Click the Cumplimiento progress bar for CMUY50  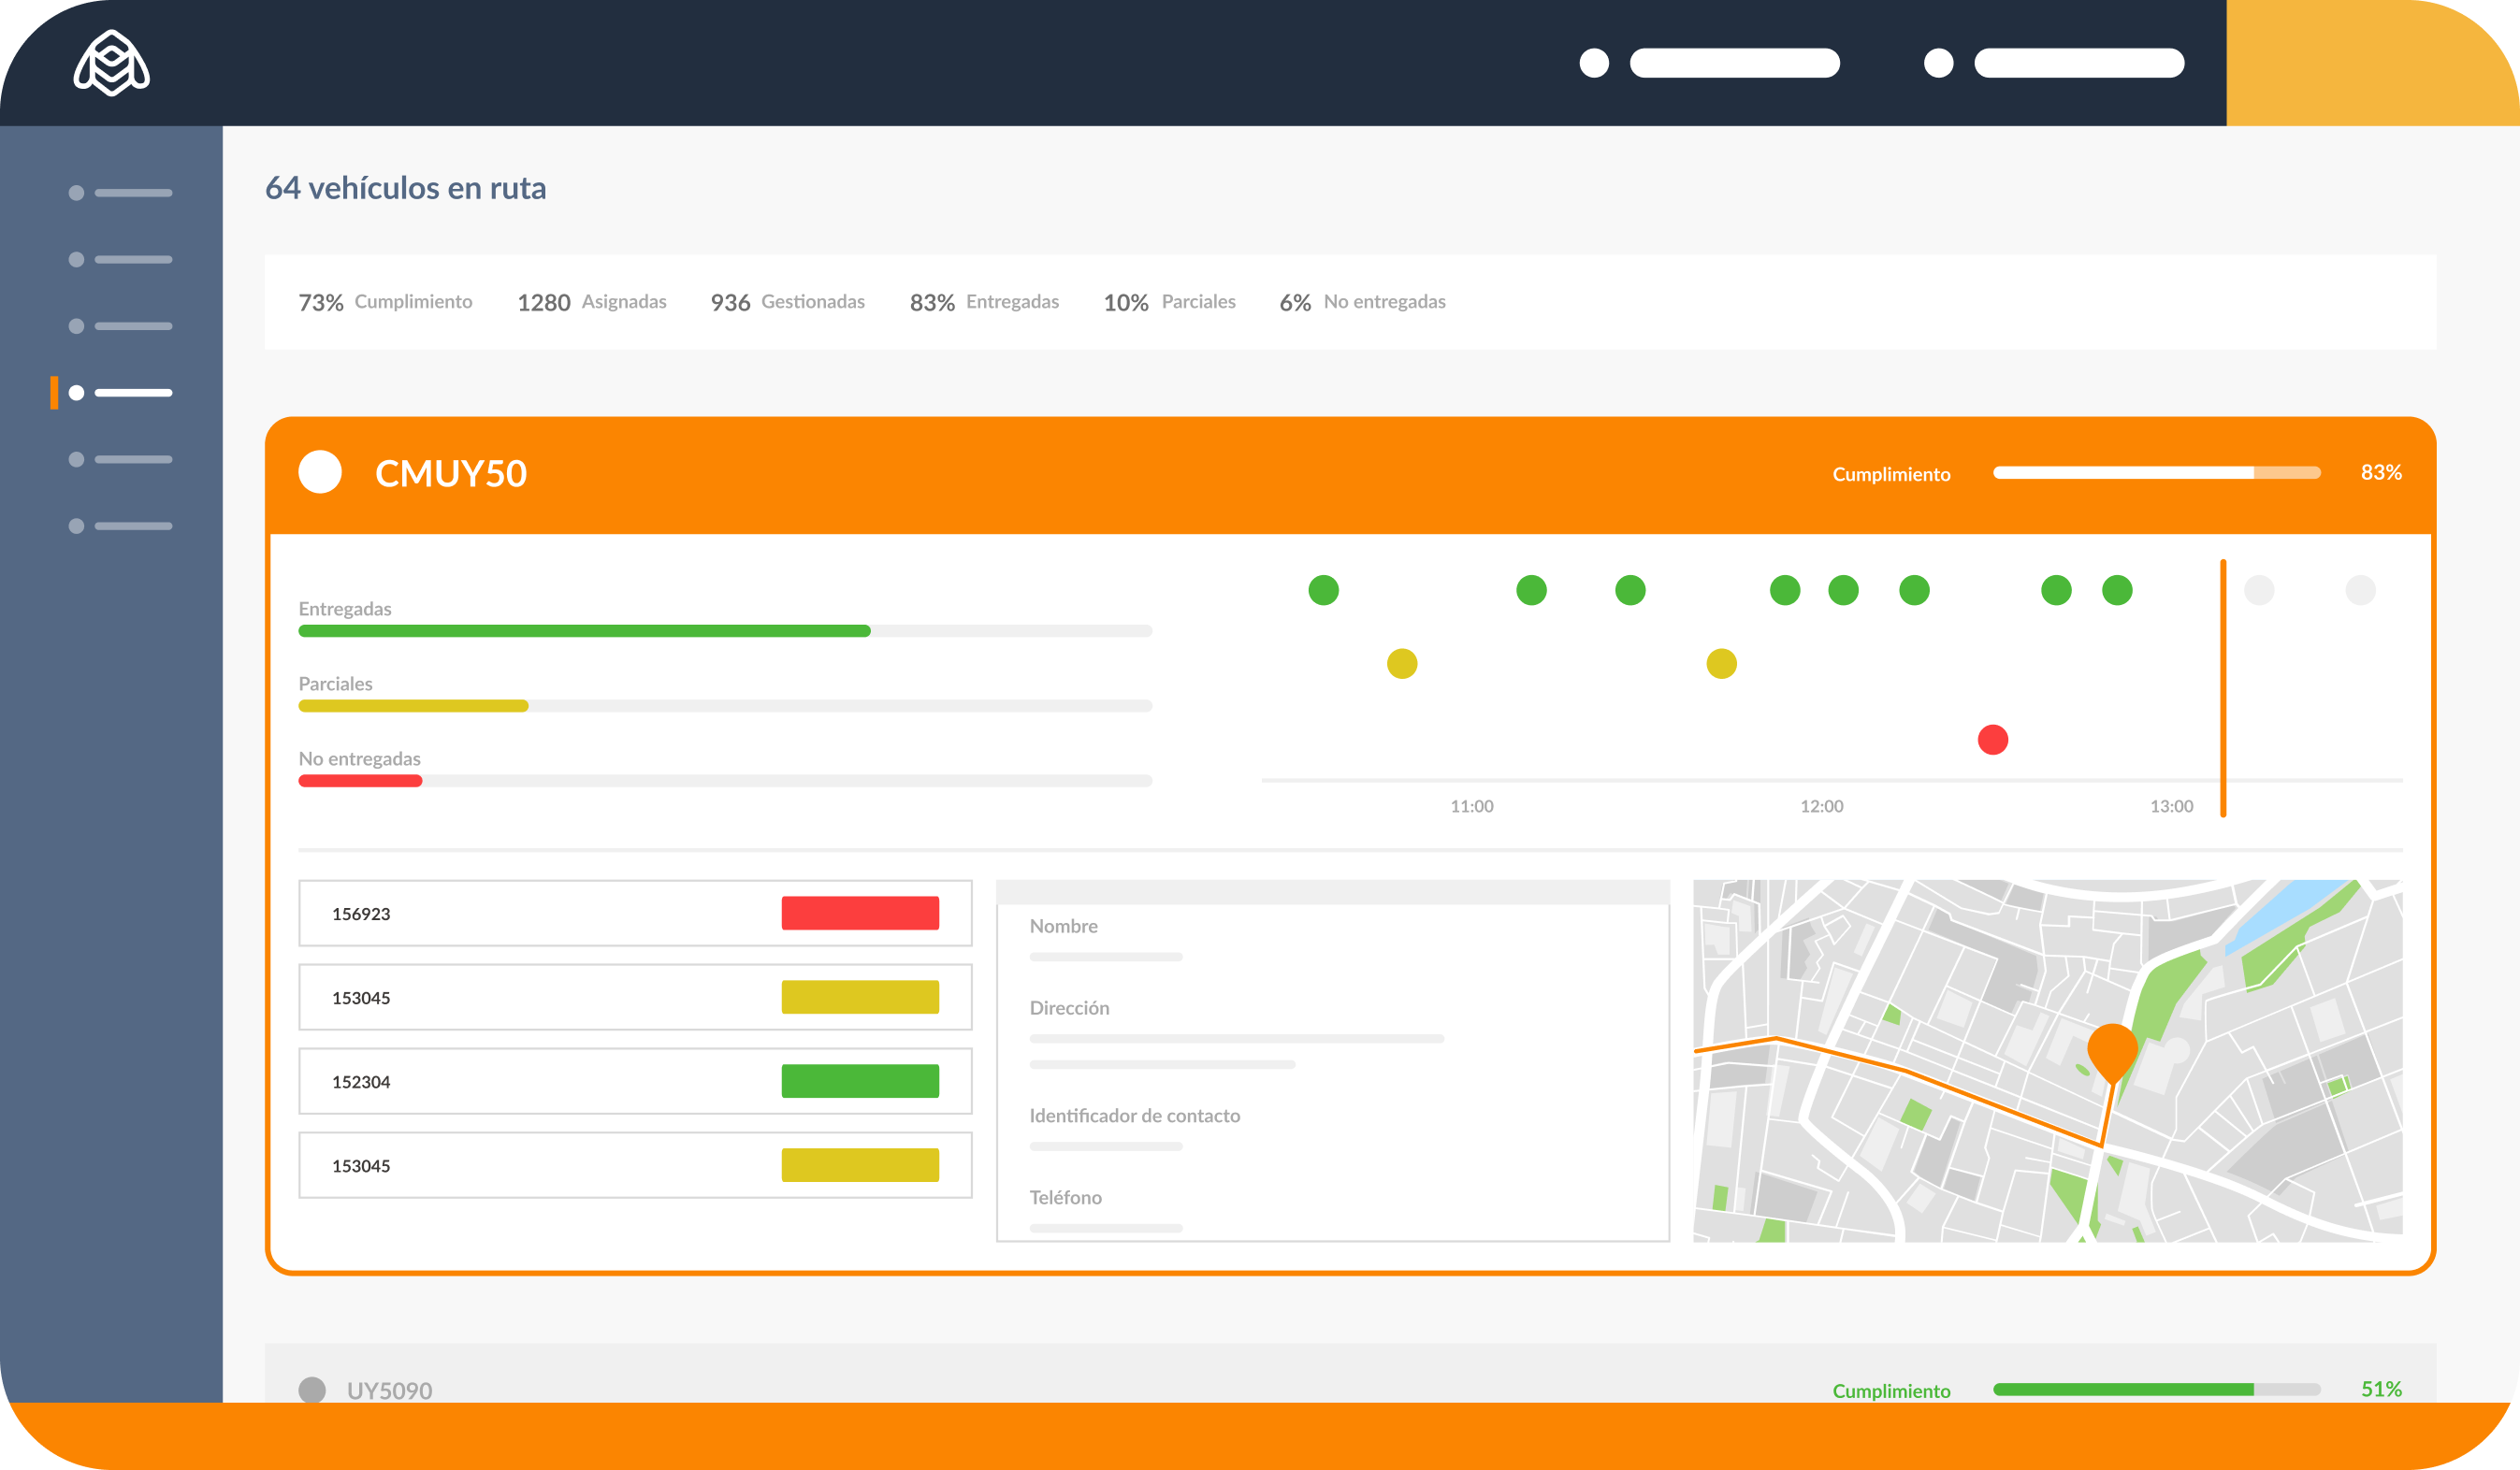tap(2157, 472)
